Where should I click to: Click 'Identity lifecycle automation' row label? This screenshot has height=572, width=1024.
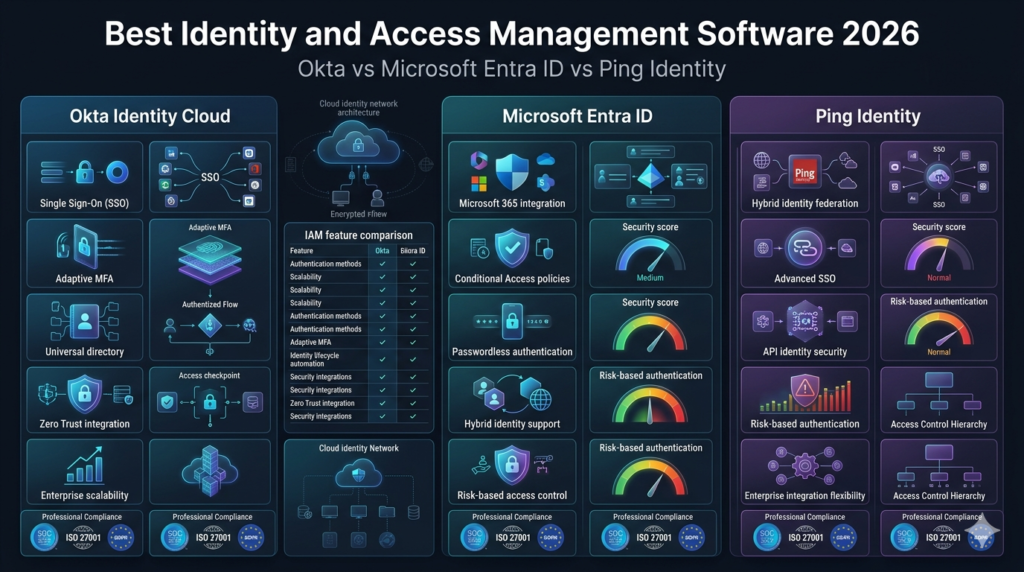[314, 359]
